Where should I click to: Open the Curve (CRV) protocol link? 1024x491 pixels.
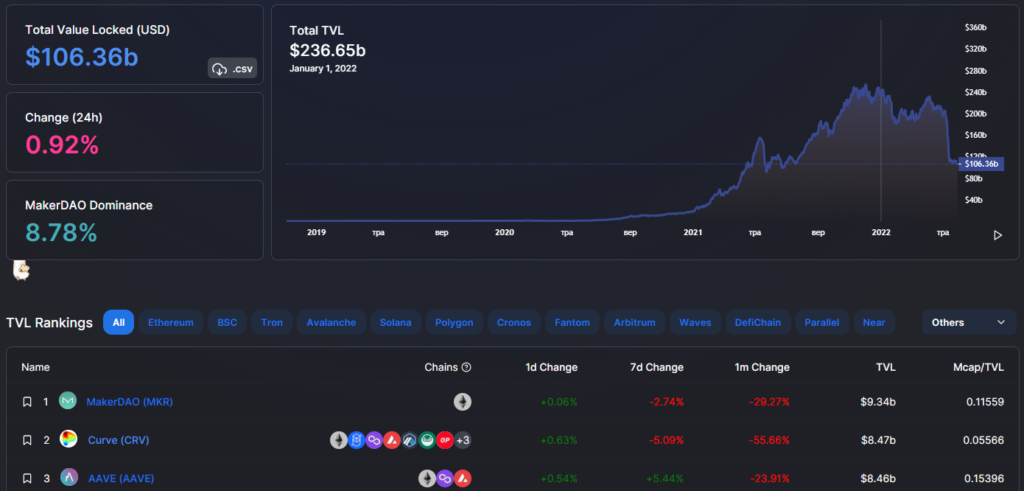click(x=118, y=440)
